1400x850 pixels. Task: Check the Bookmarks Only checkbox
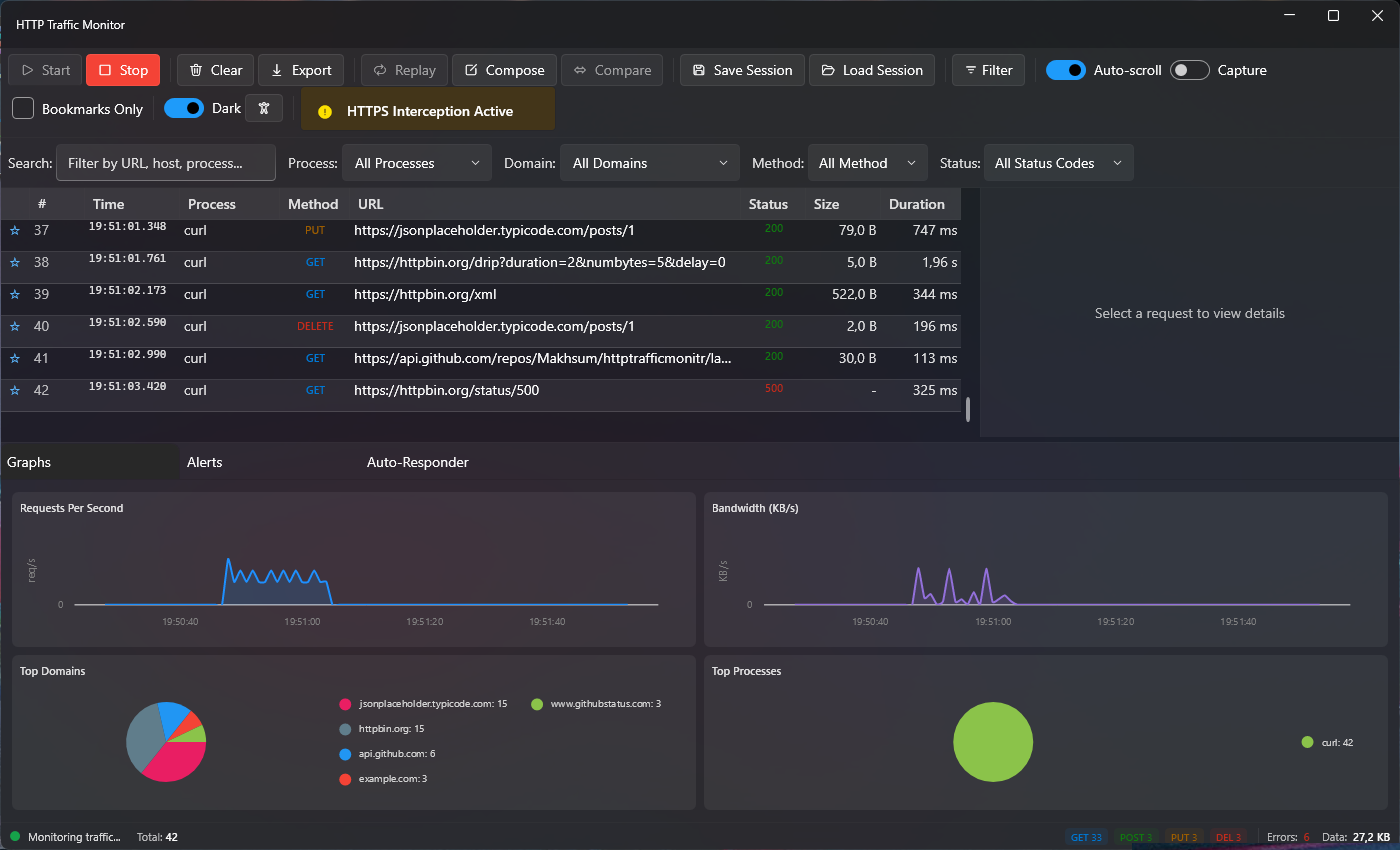click(23, 108)
